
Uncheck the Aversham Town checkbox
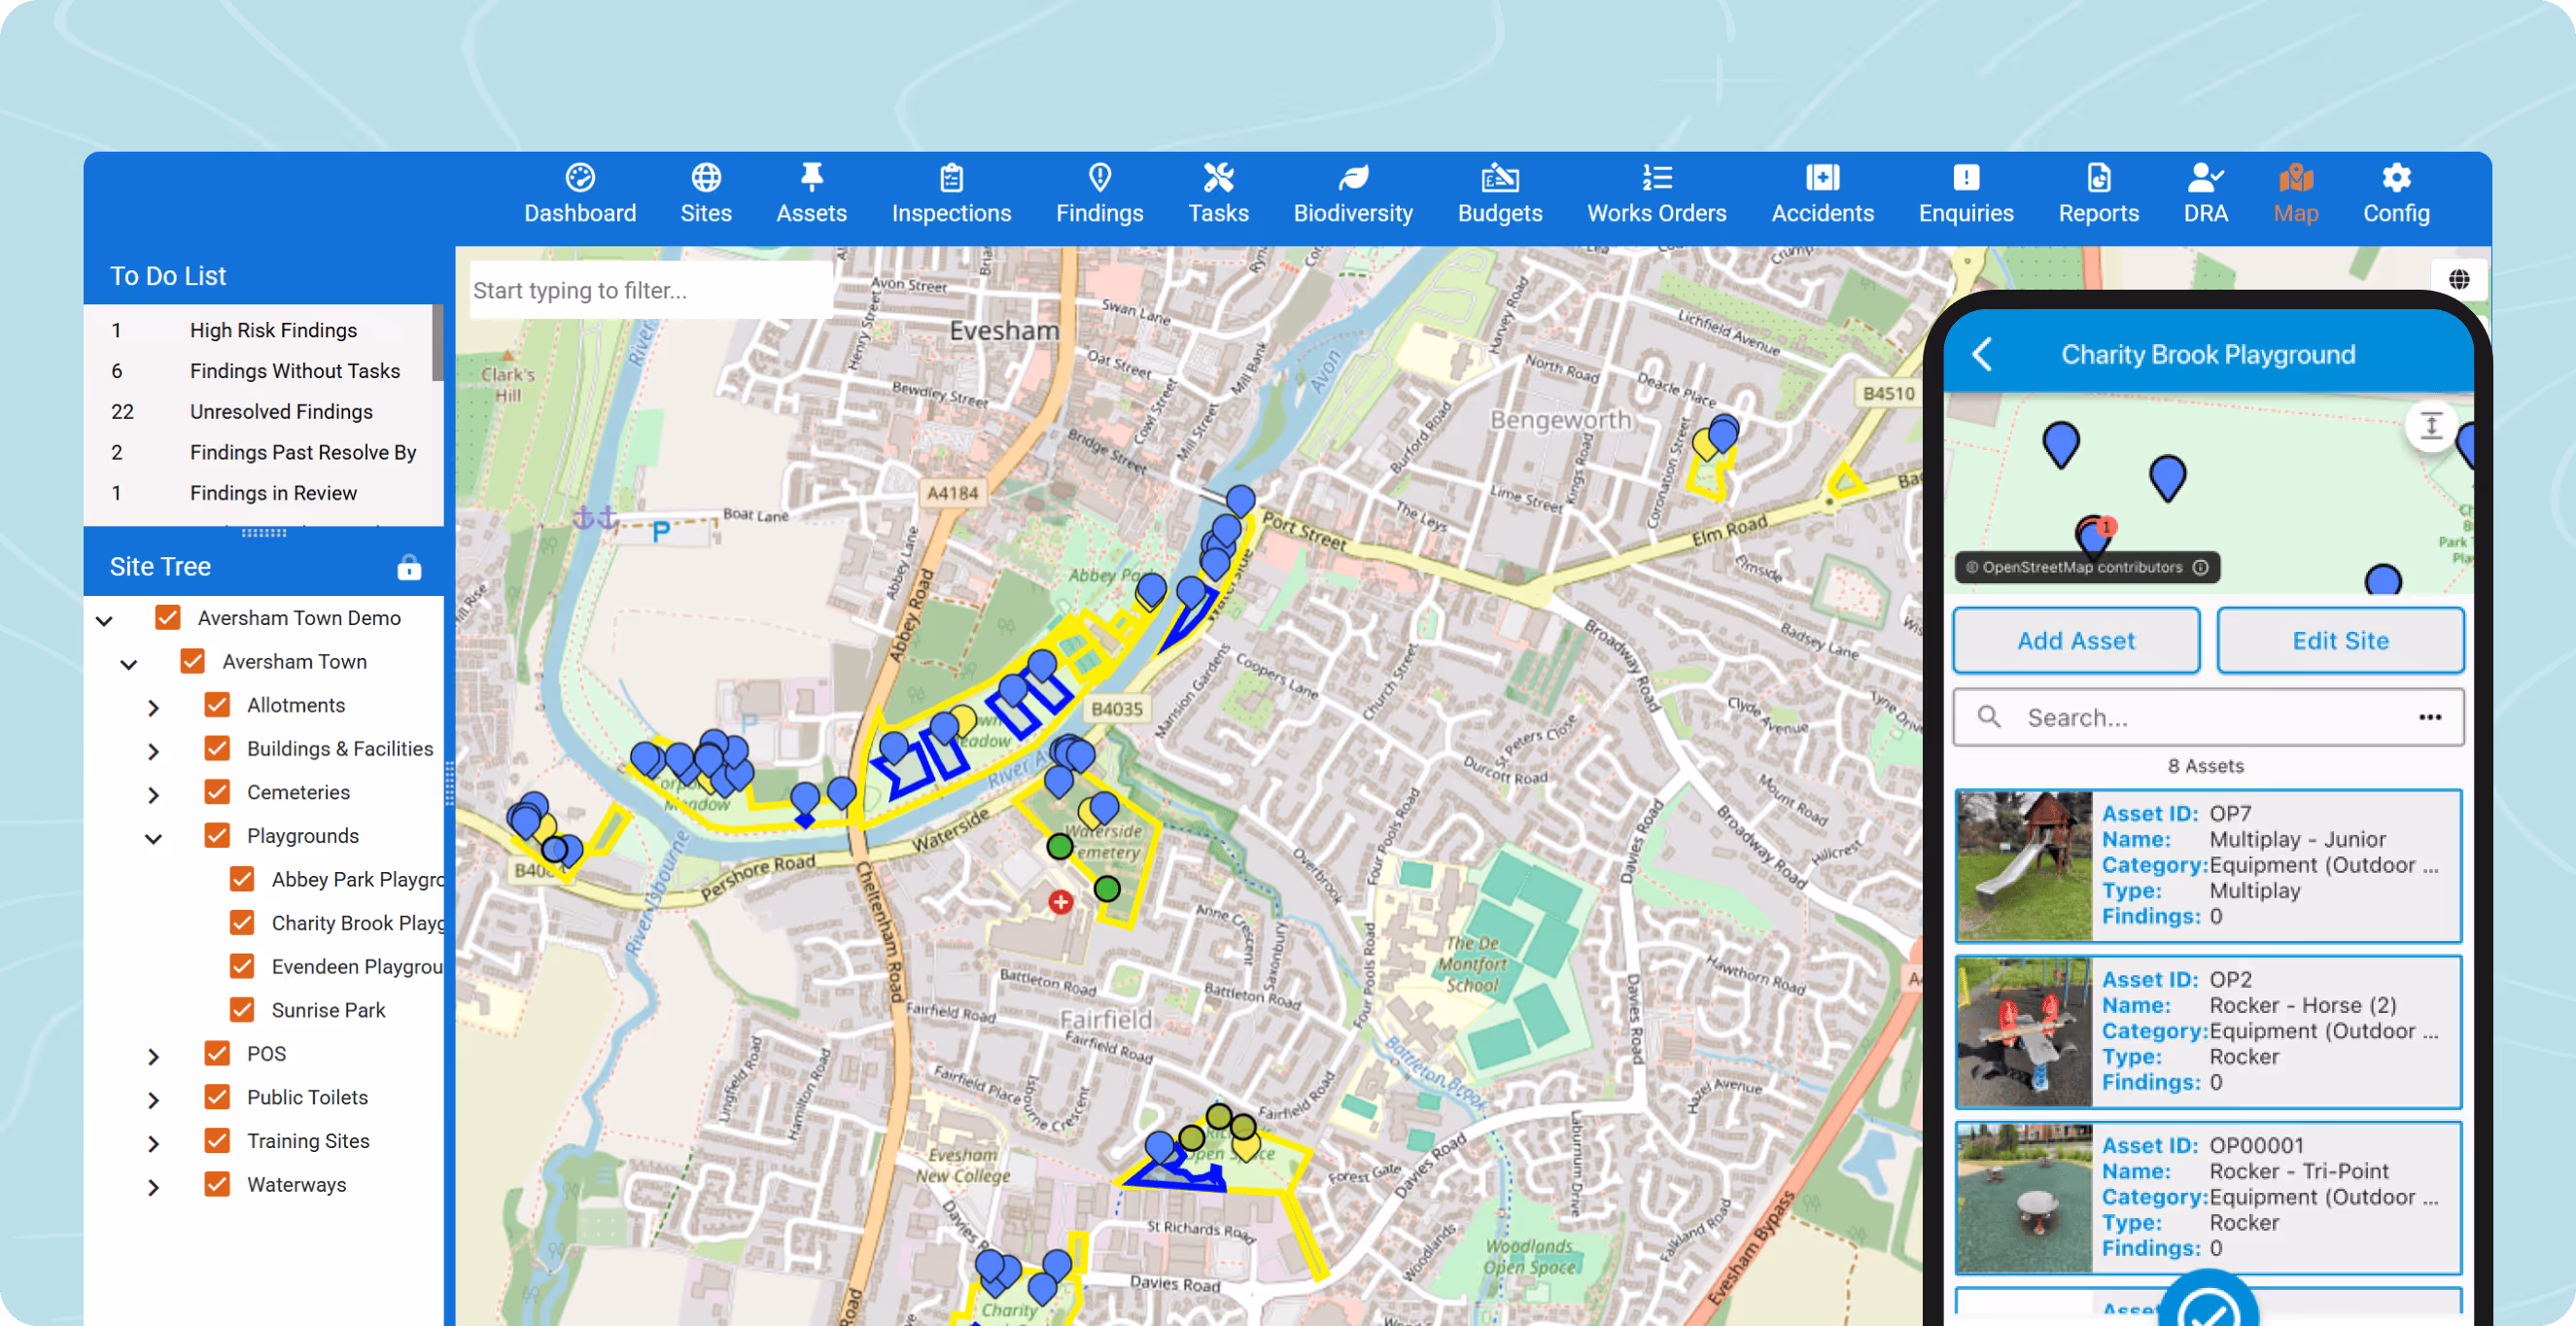(193, 661)
